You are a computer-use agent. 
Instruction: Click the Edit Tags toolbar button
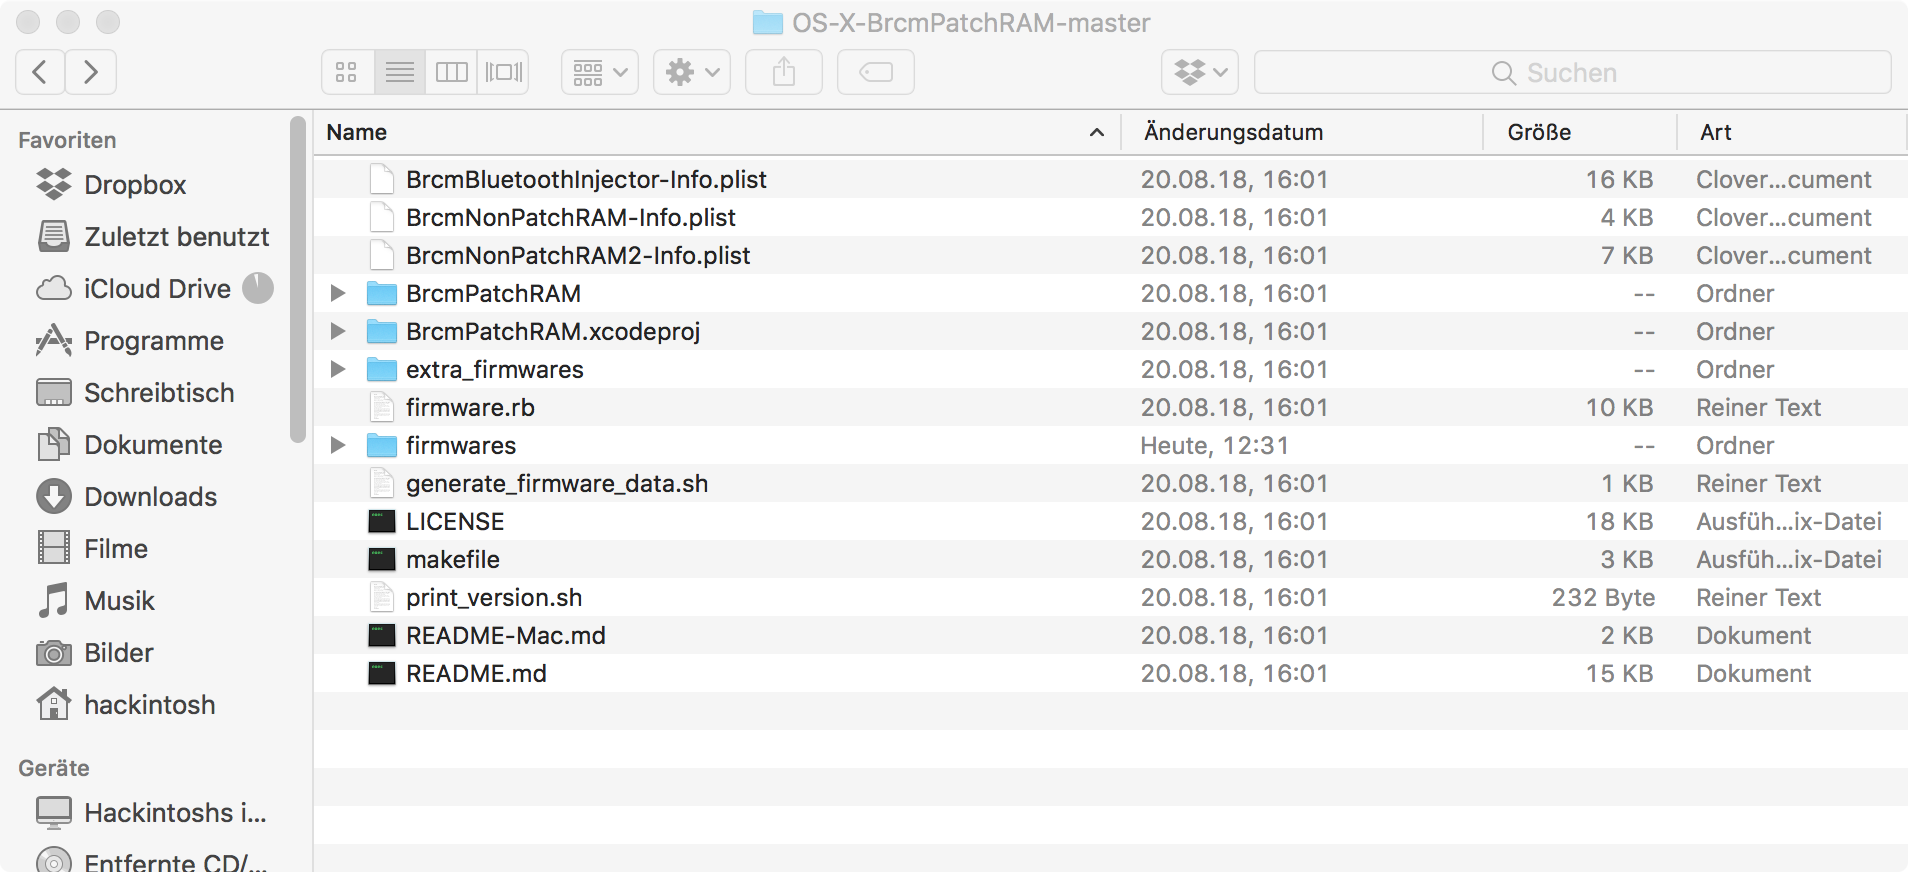(876, 72)
